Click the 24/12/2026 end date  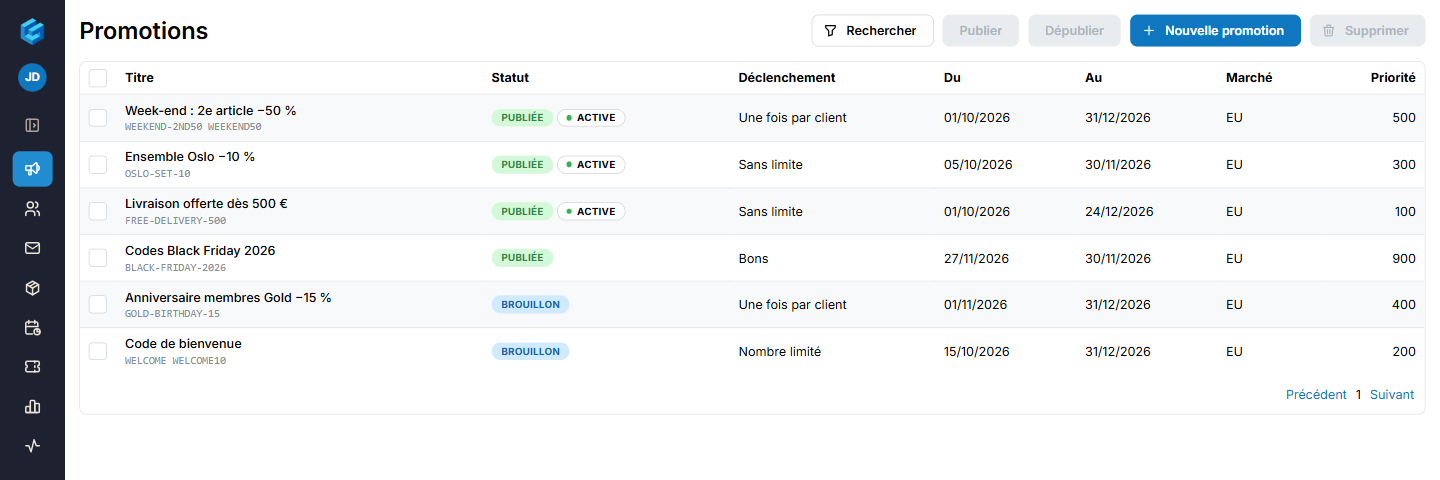tap(1119, 211)
